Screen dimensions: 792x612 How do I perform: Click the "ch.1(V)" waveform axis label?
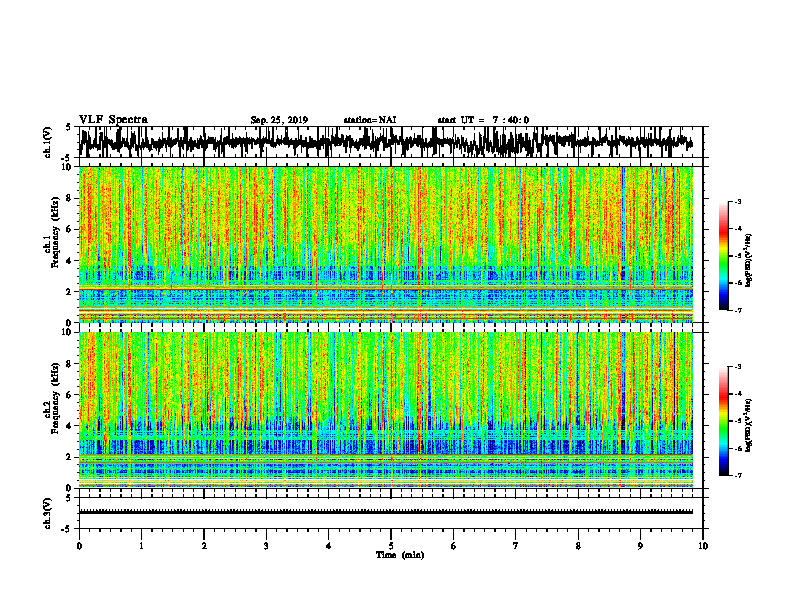coord(48,142)
